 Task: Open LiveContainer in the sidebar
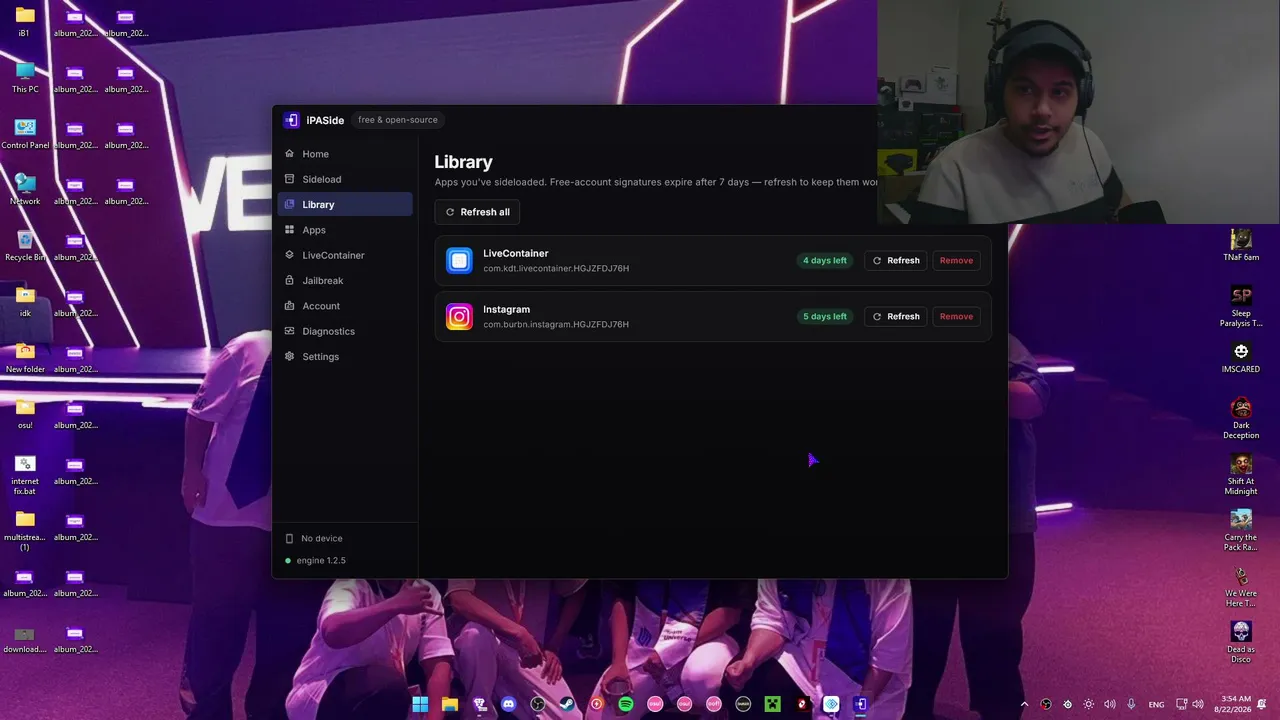click(x=344, y=255)
